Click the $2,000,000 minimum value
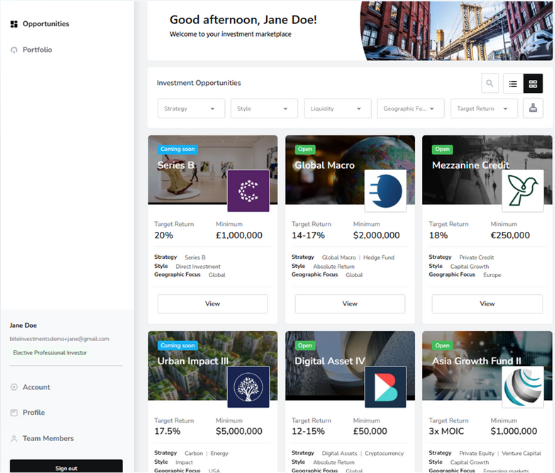This screenshot has height=473, width=555. click(376, 235)
